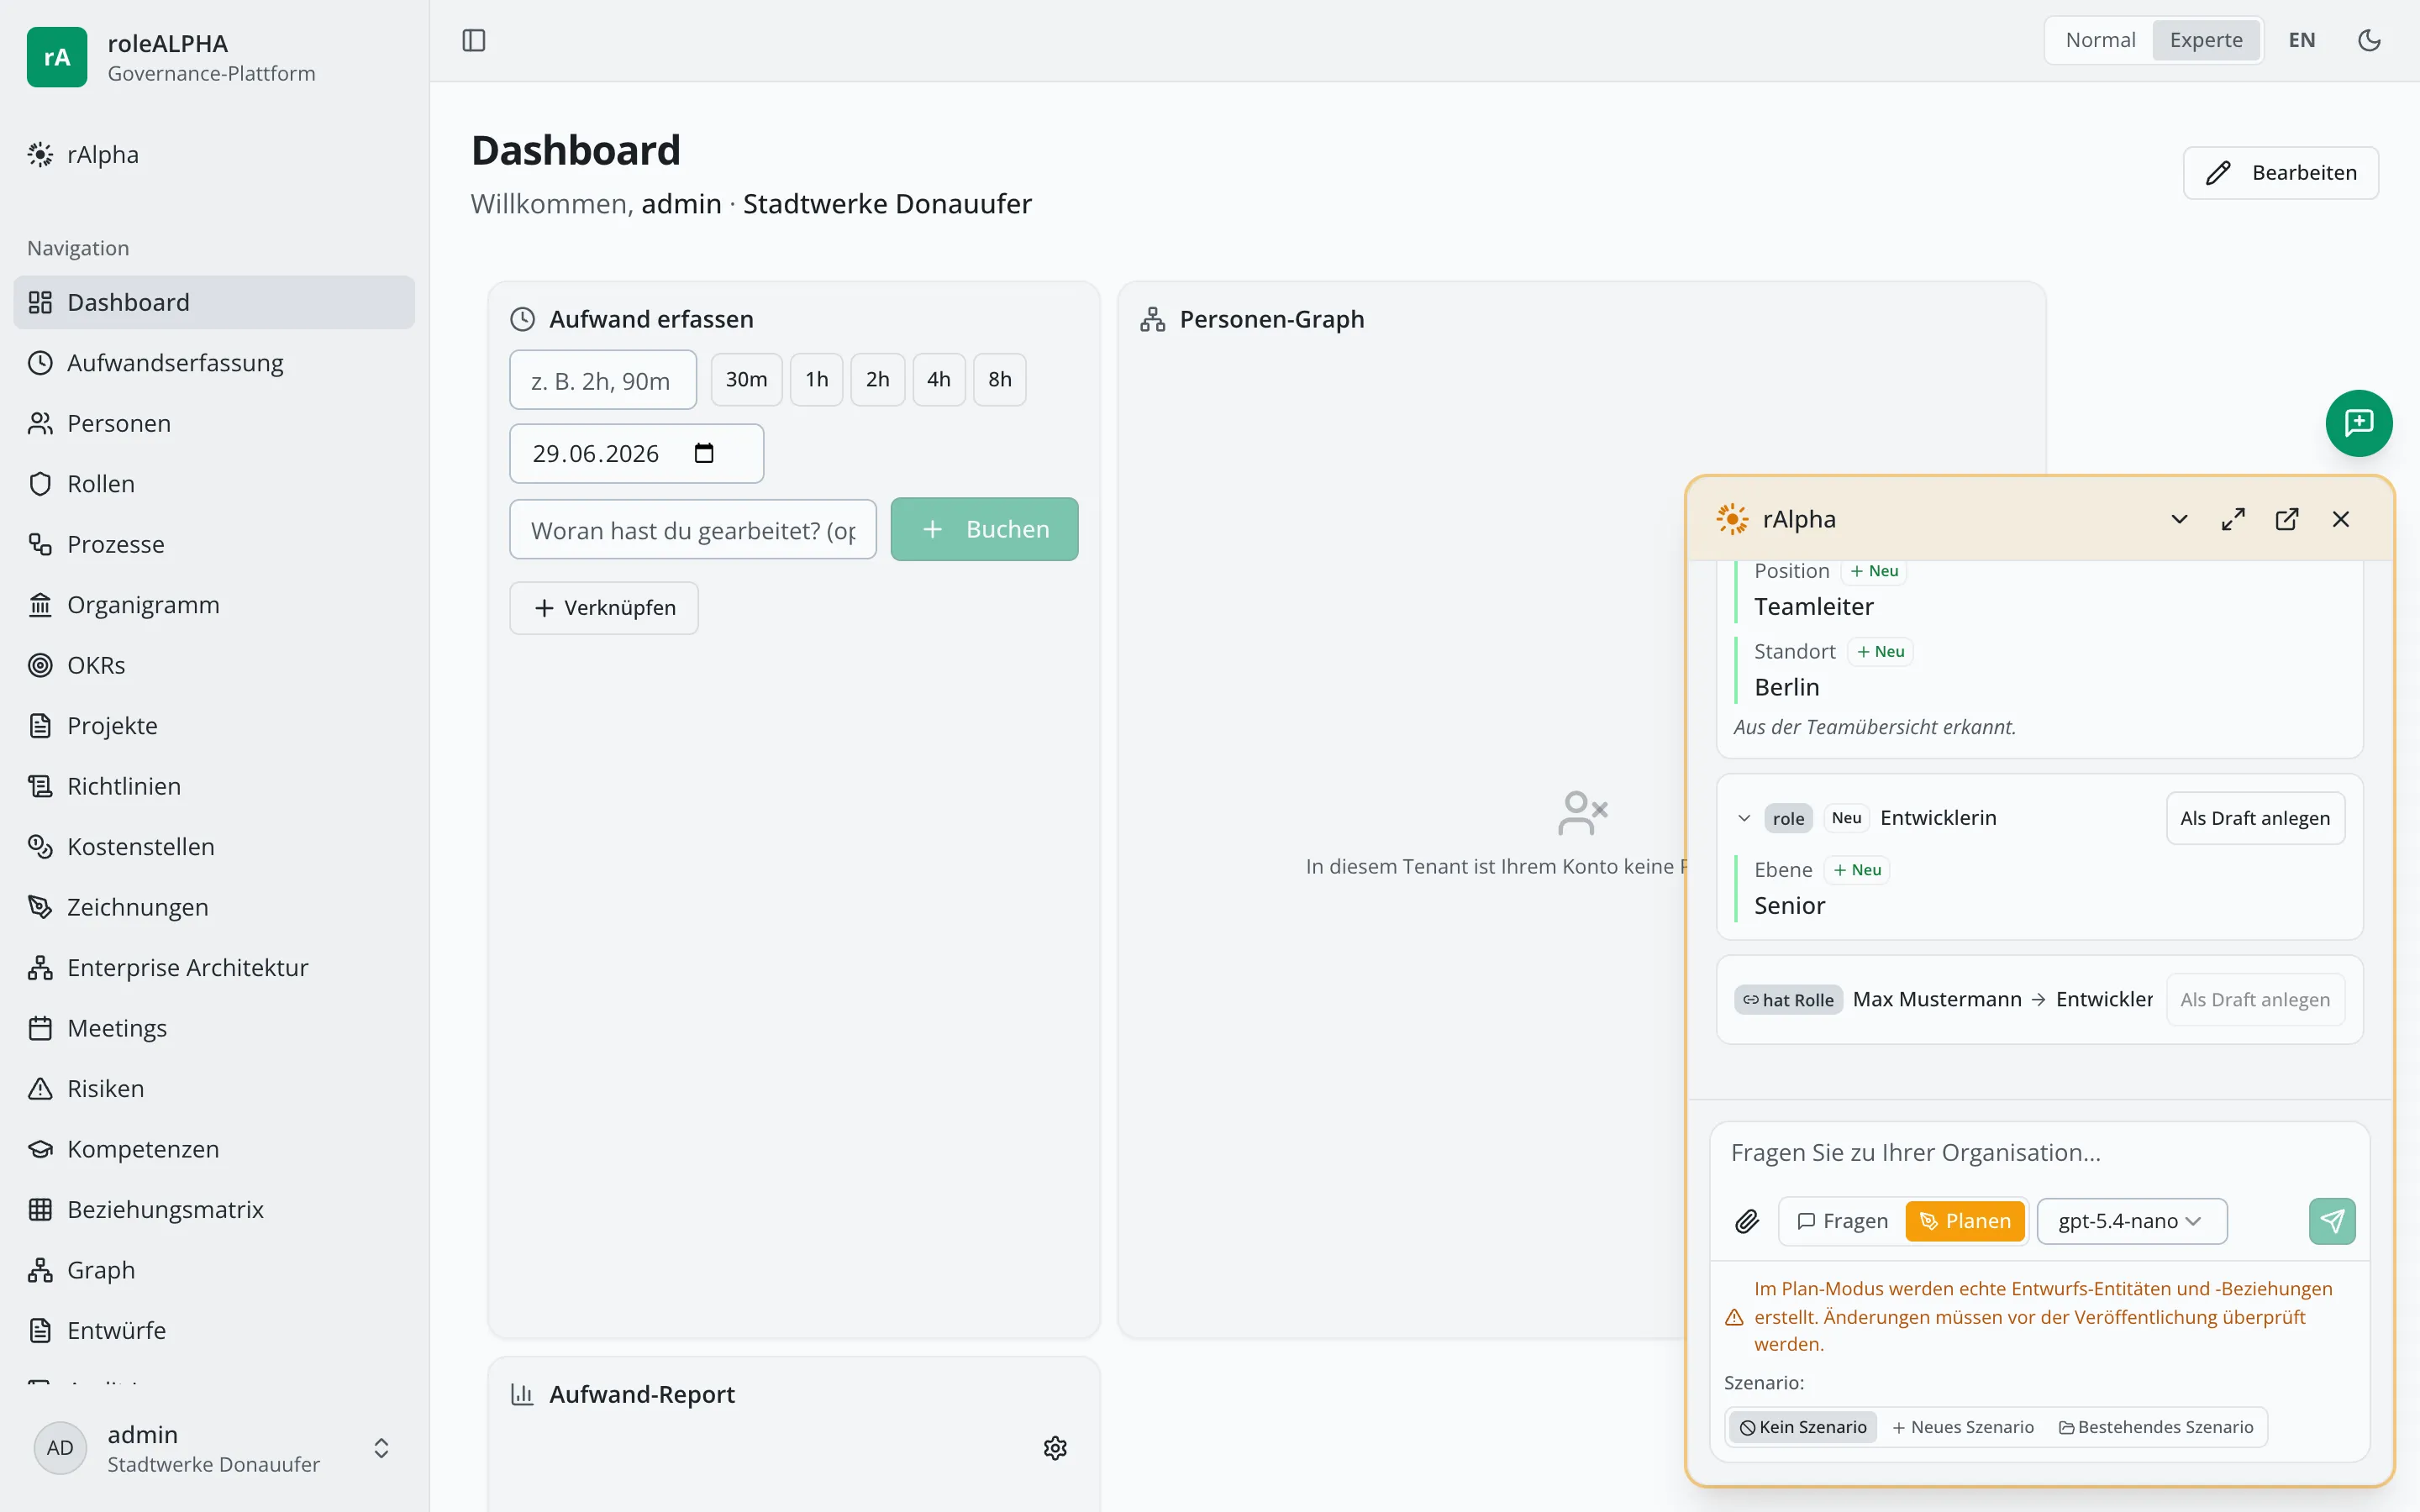Pick the 30m quick duration
Screen dimensions: 2420x1512
746,379
